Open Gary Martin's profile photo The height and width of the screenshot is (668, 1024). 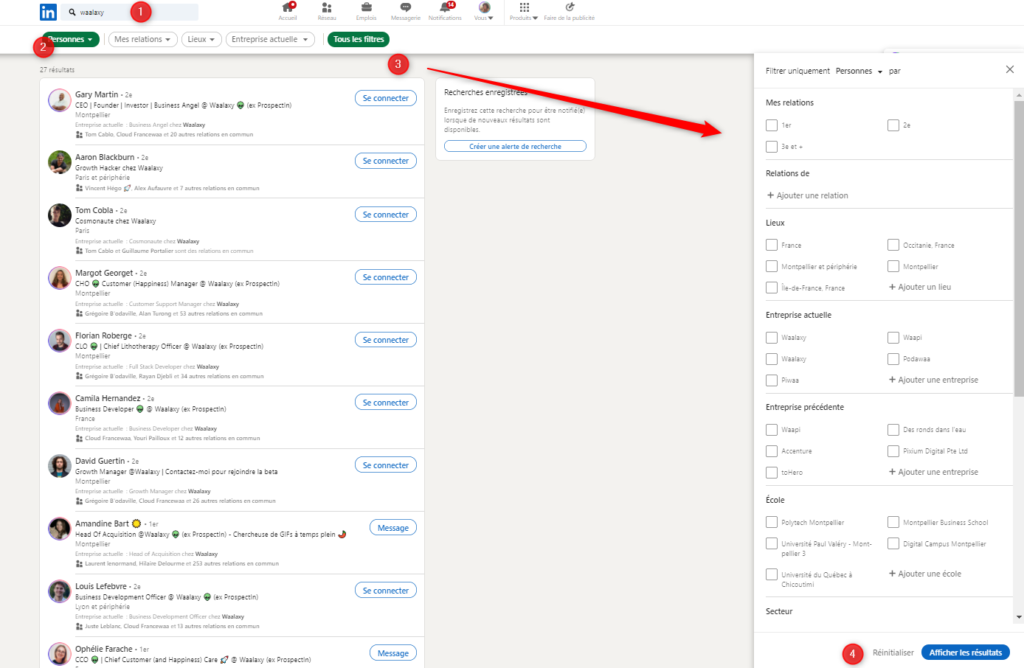(59, 101)
